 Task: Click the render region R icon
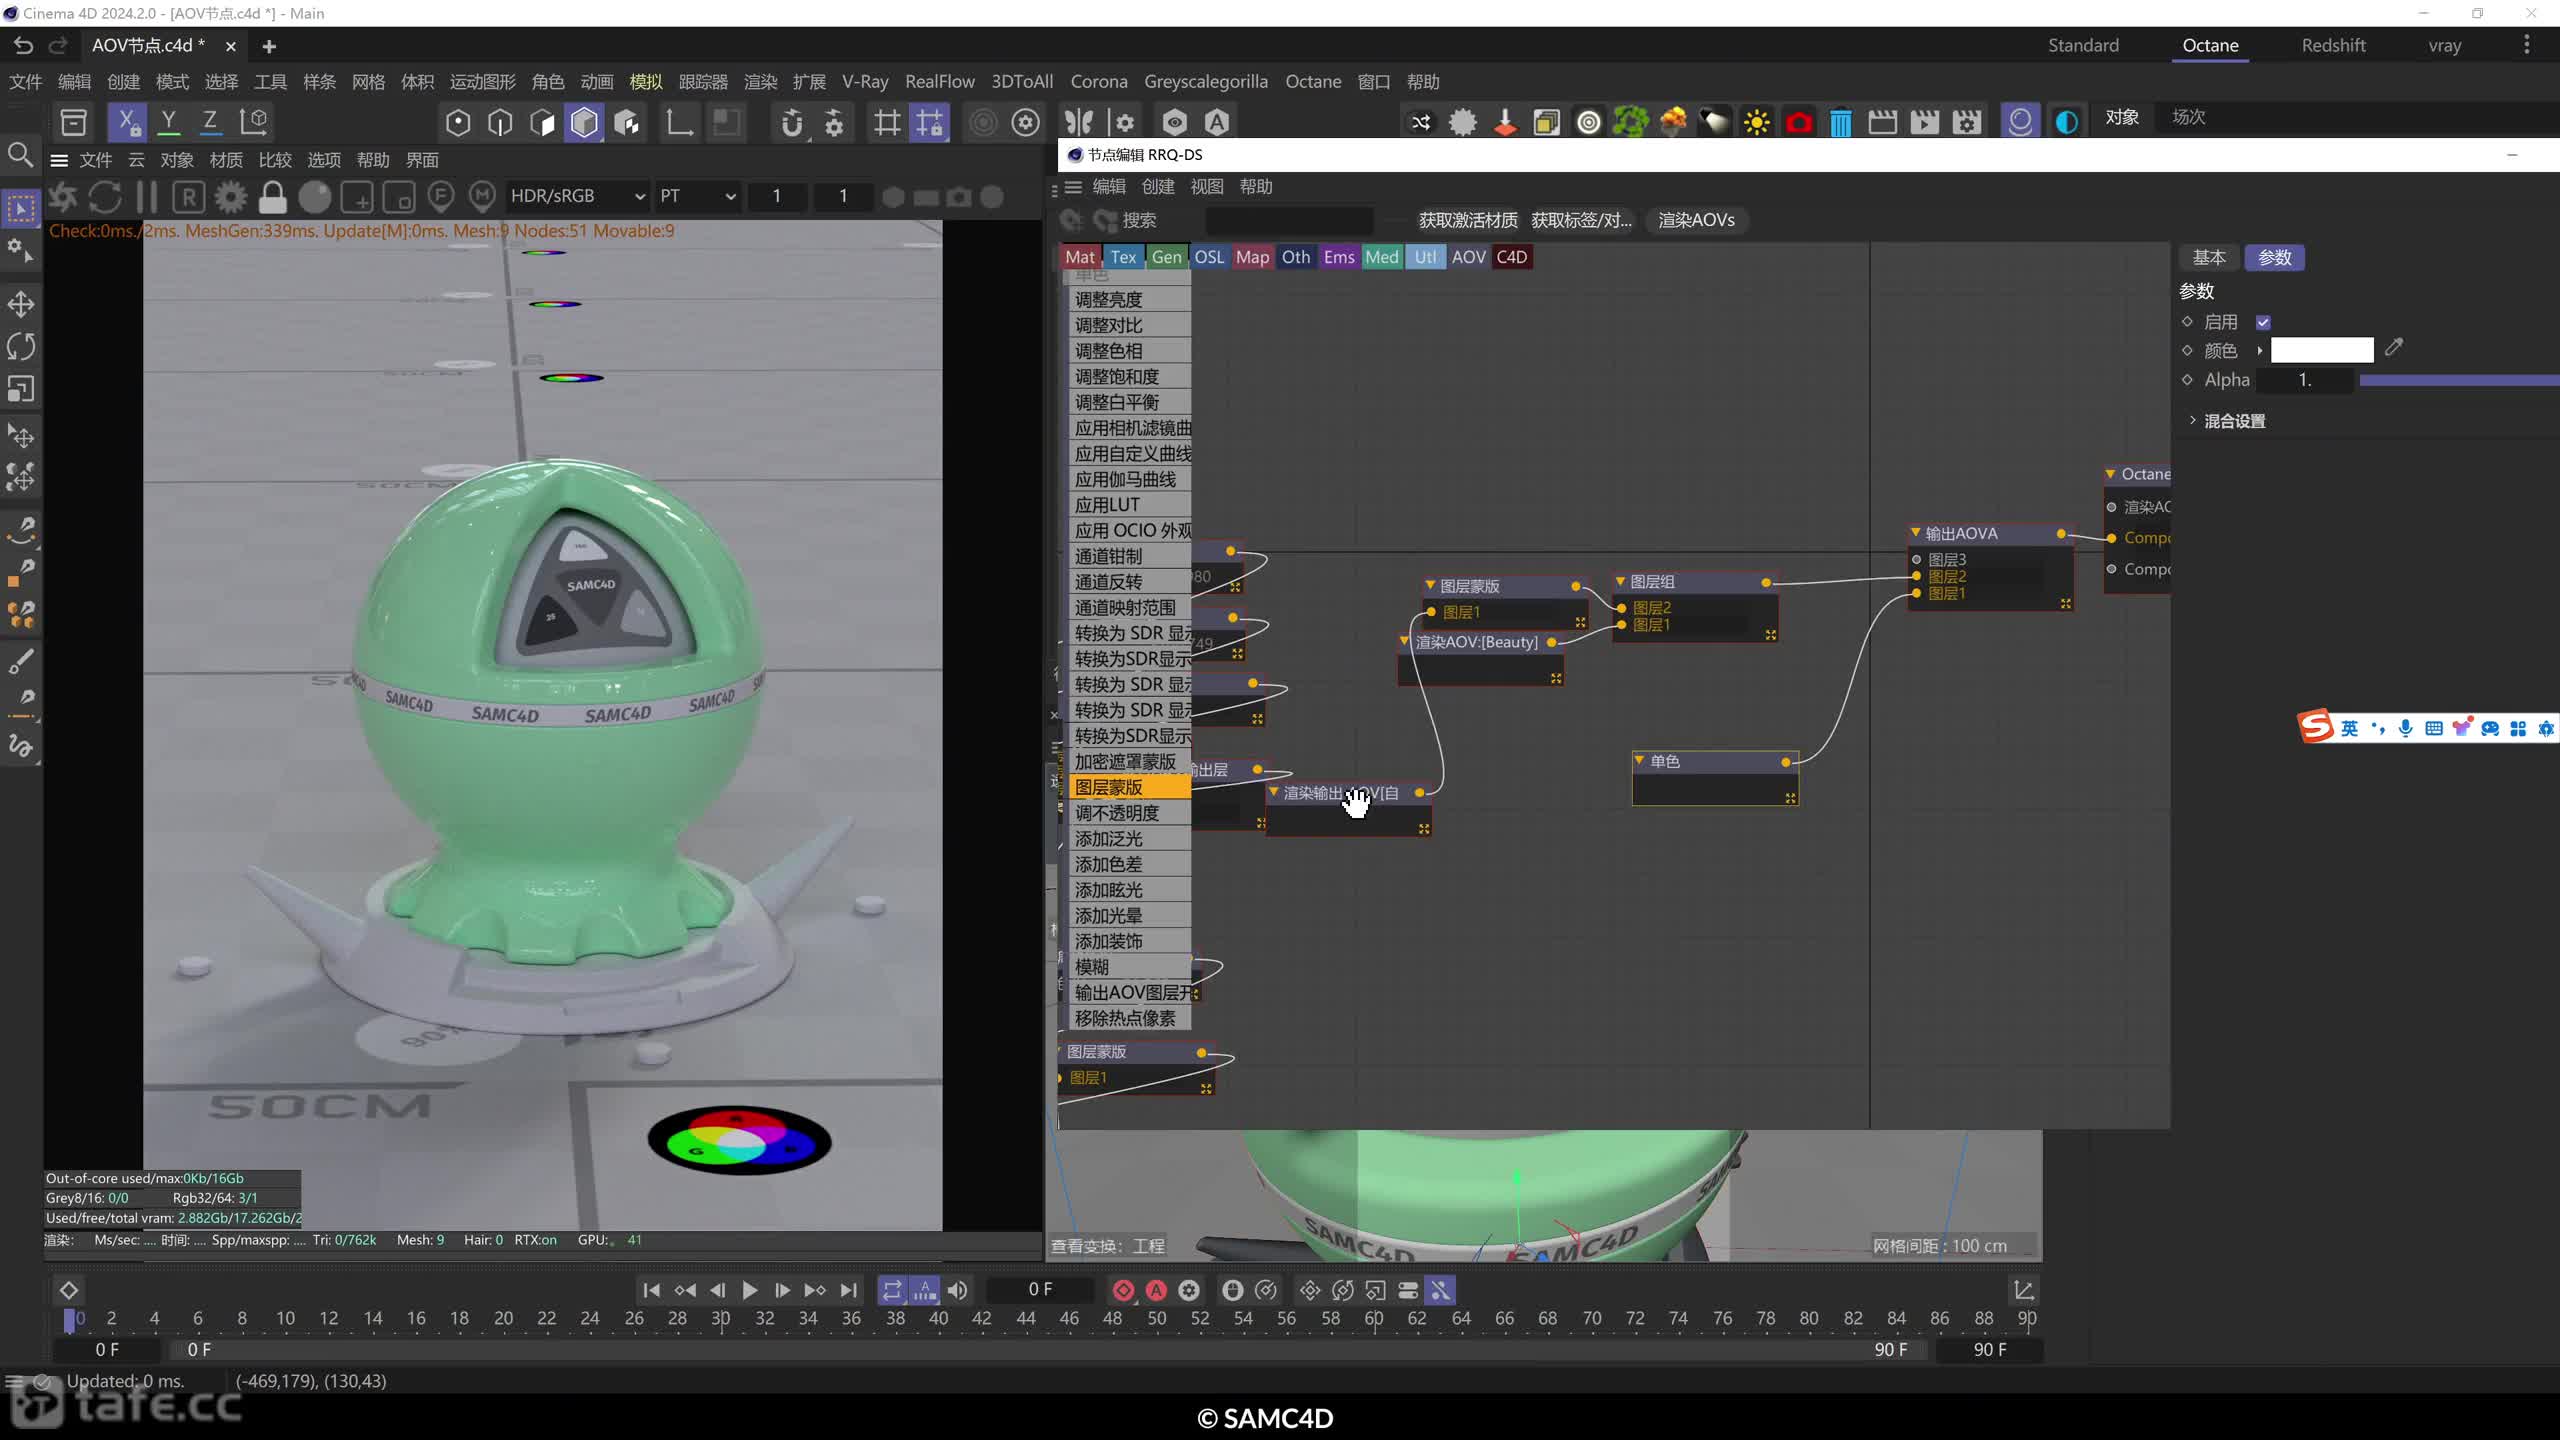click(188, 197)
